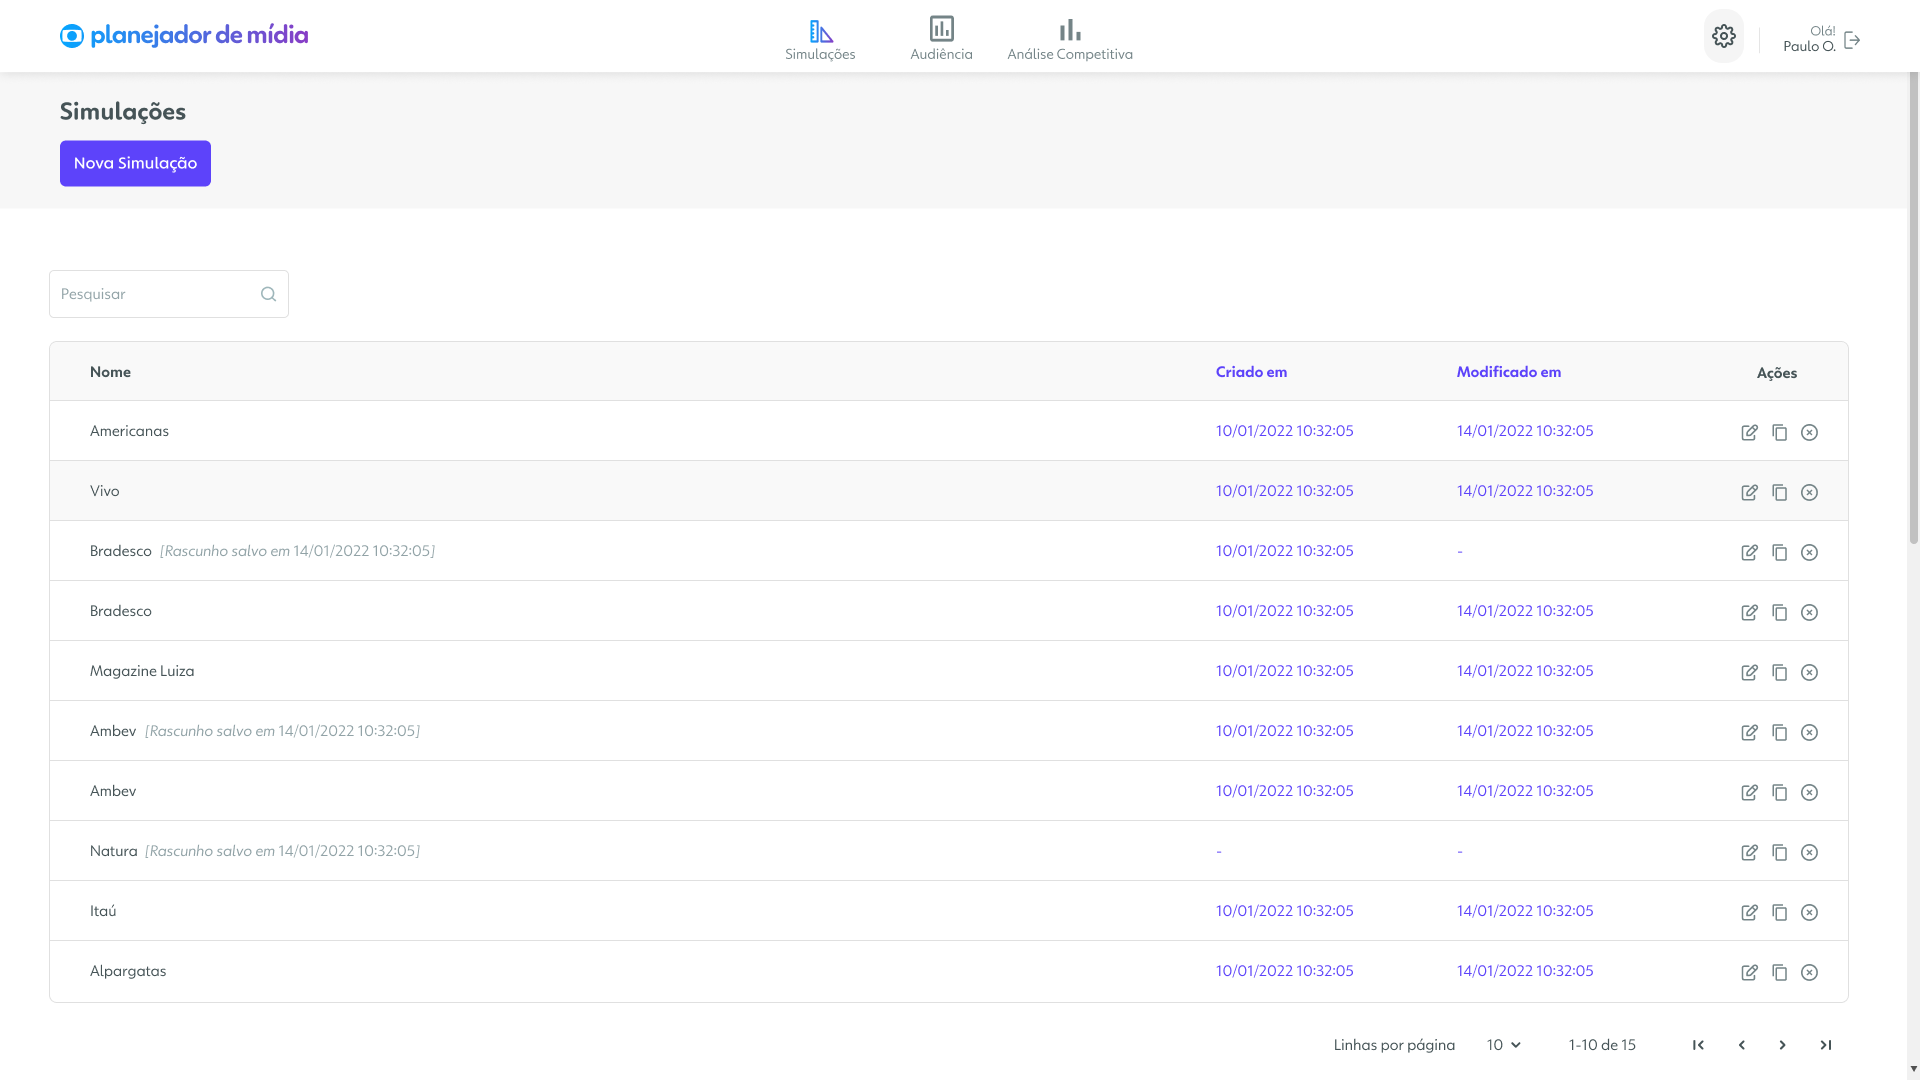
Task: Copy the Alpargatas simulation
Action: pos(1779,972)
